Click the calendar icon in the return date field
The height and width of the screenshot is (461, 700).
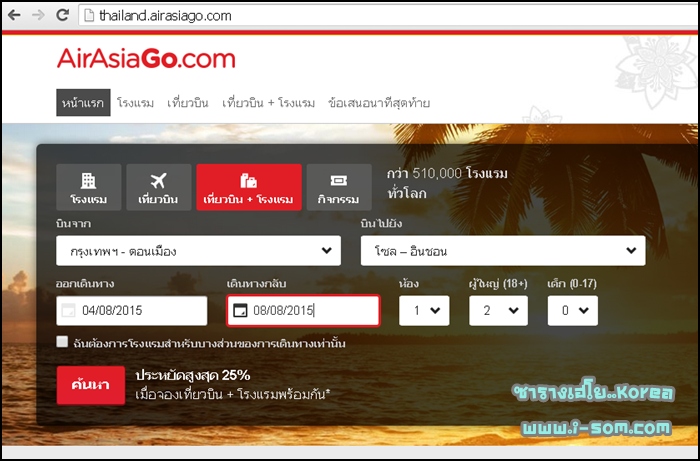point(240,310)
